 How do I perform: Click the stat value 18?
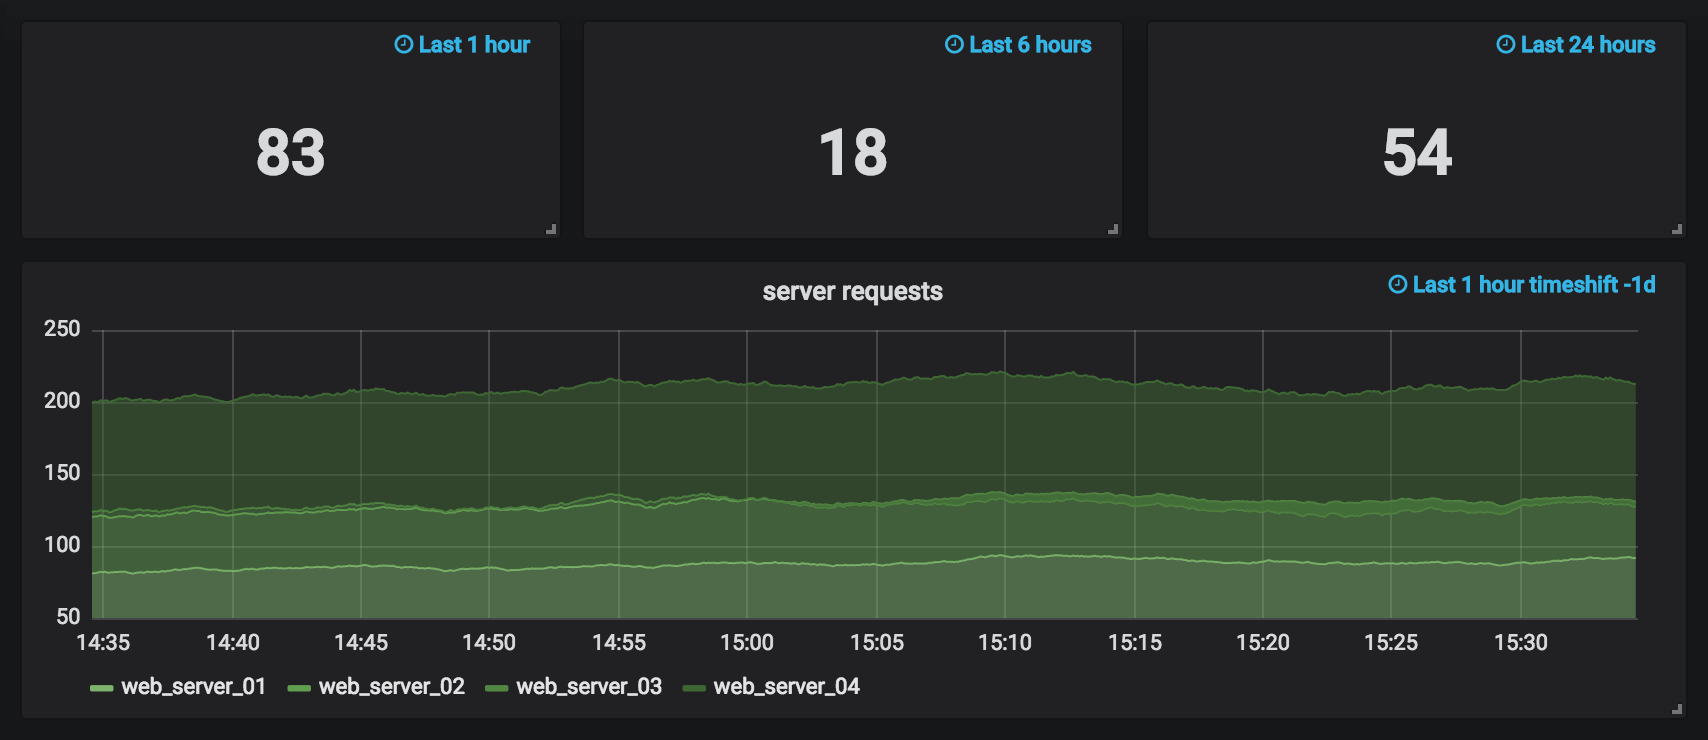click(853, 153)
